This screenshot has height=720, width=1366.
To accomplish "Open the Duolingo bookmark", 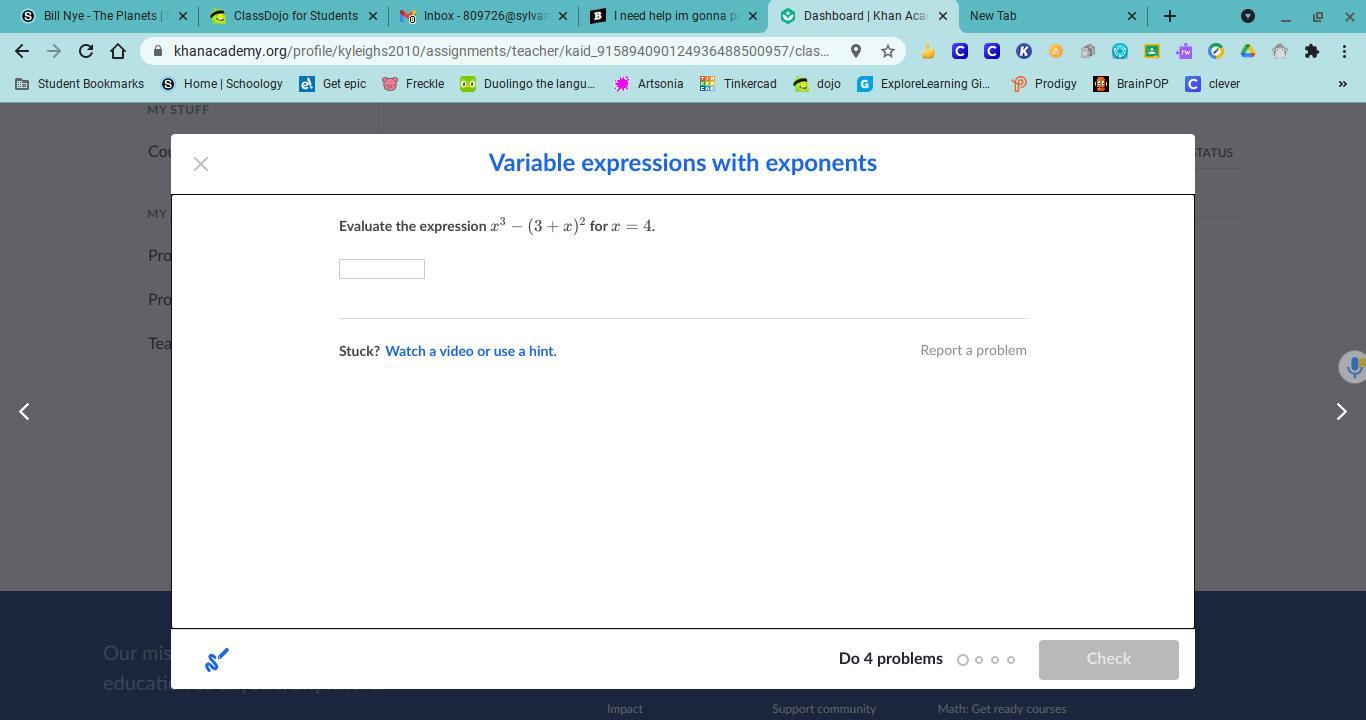I will (x=528, y=84).
